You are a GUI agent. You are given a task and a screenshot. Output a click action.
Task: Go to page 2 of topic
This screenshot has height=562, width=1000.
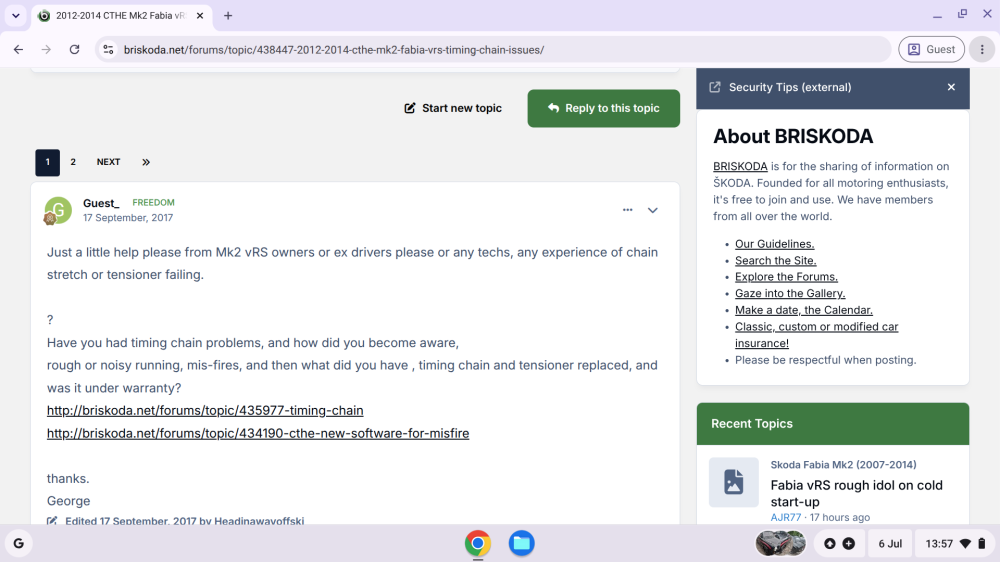[73, 162]
